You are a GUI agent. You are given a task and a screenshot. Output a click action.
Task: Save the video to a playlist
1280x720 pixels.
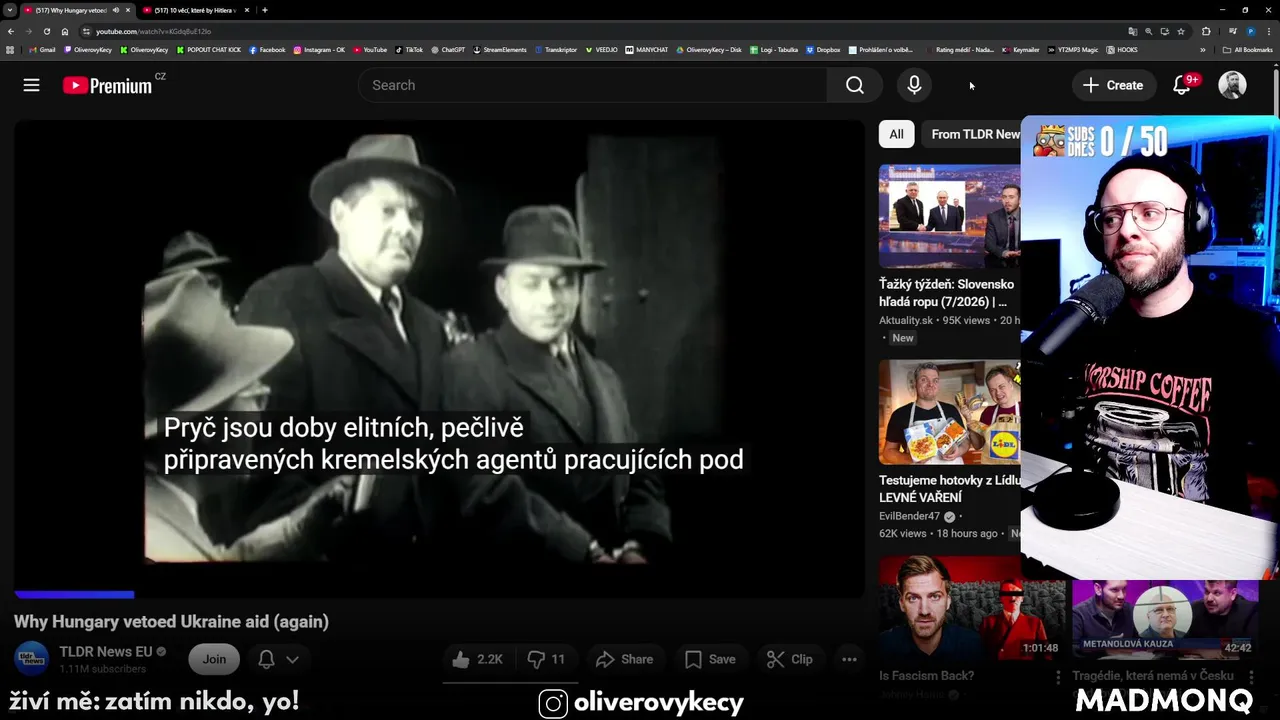(710, 659)
